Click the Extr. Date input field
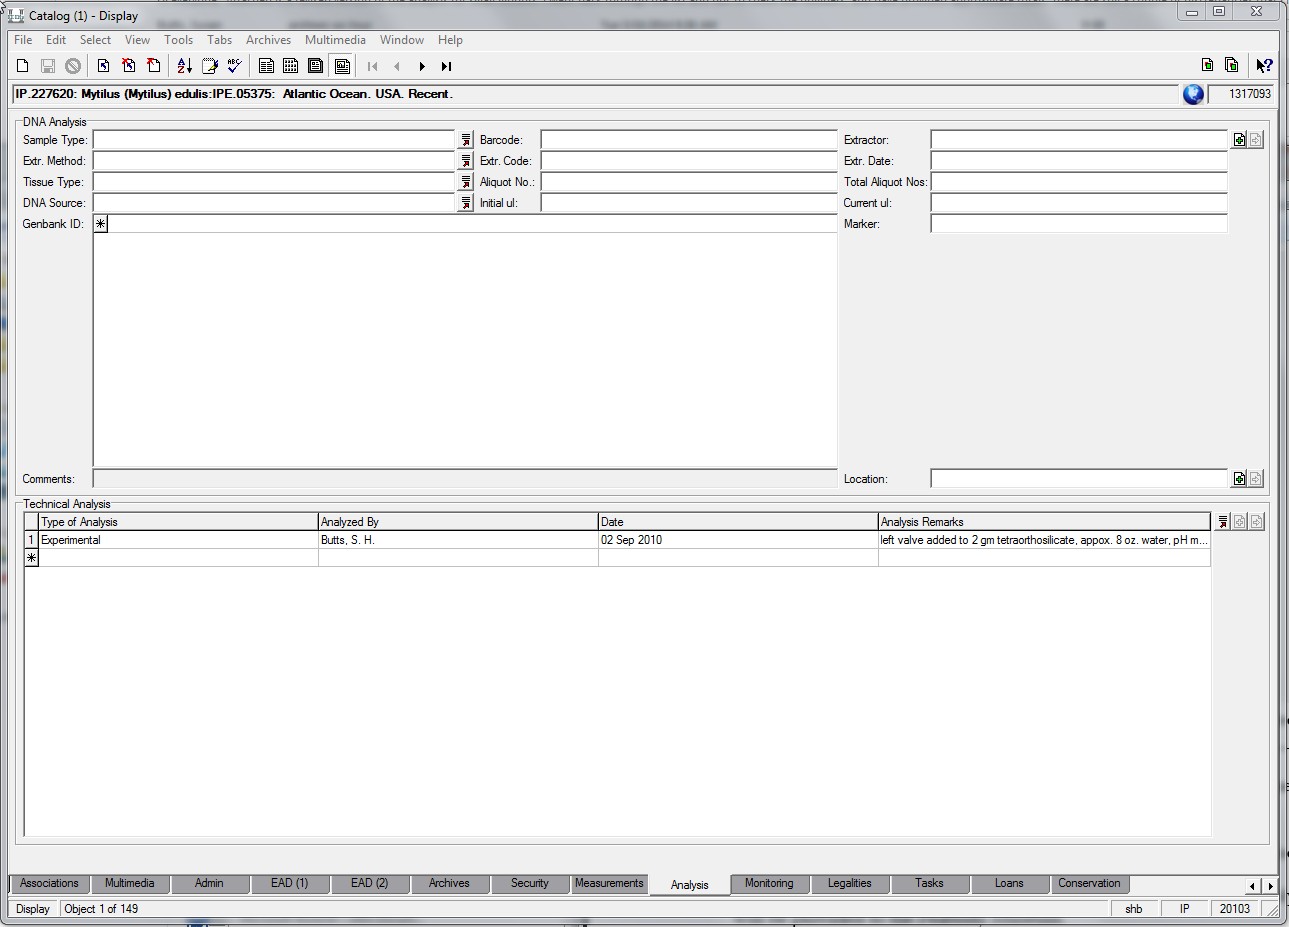 point(1079,161)
